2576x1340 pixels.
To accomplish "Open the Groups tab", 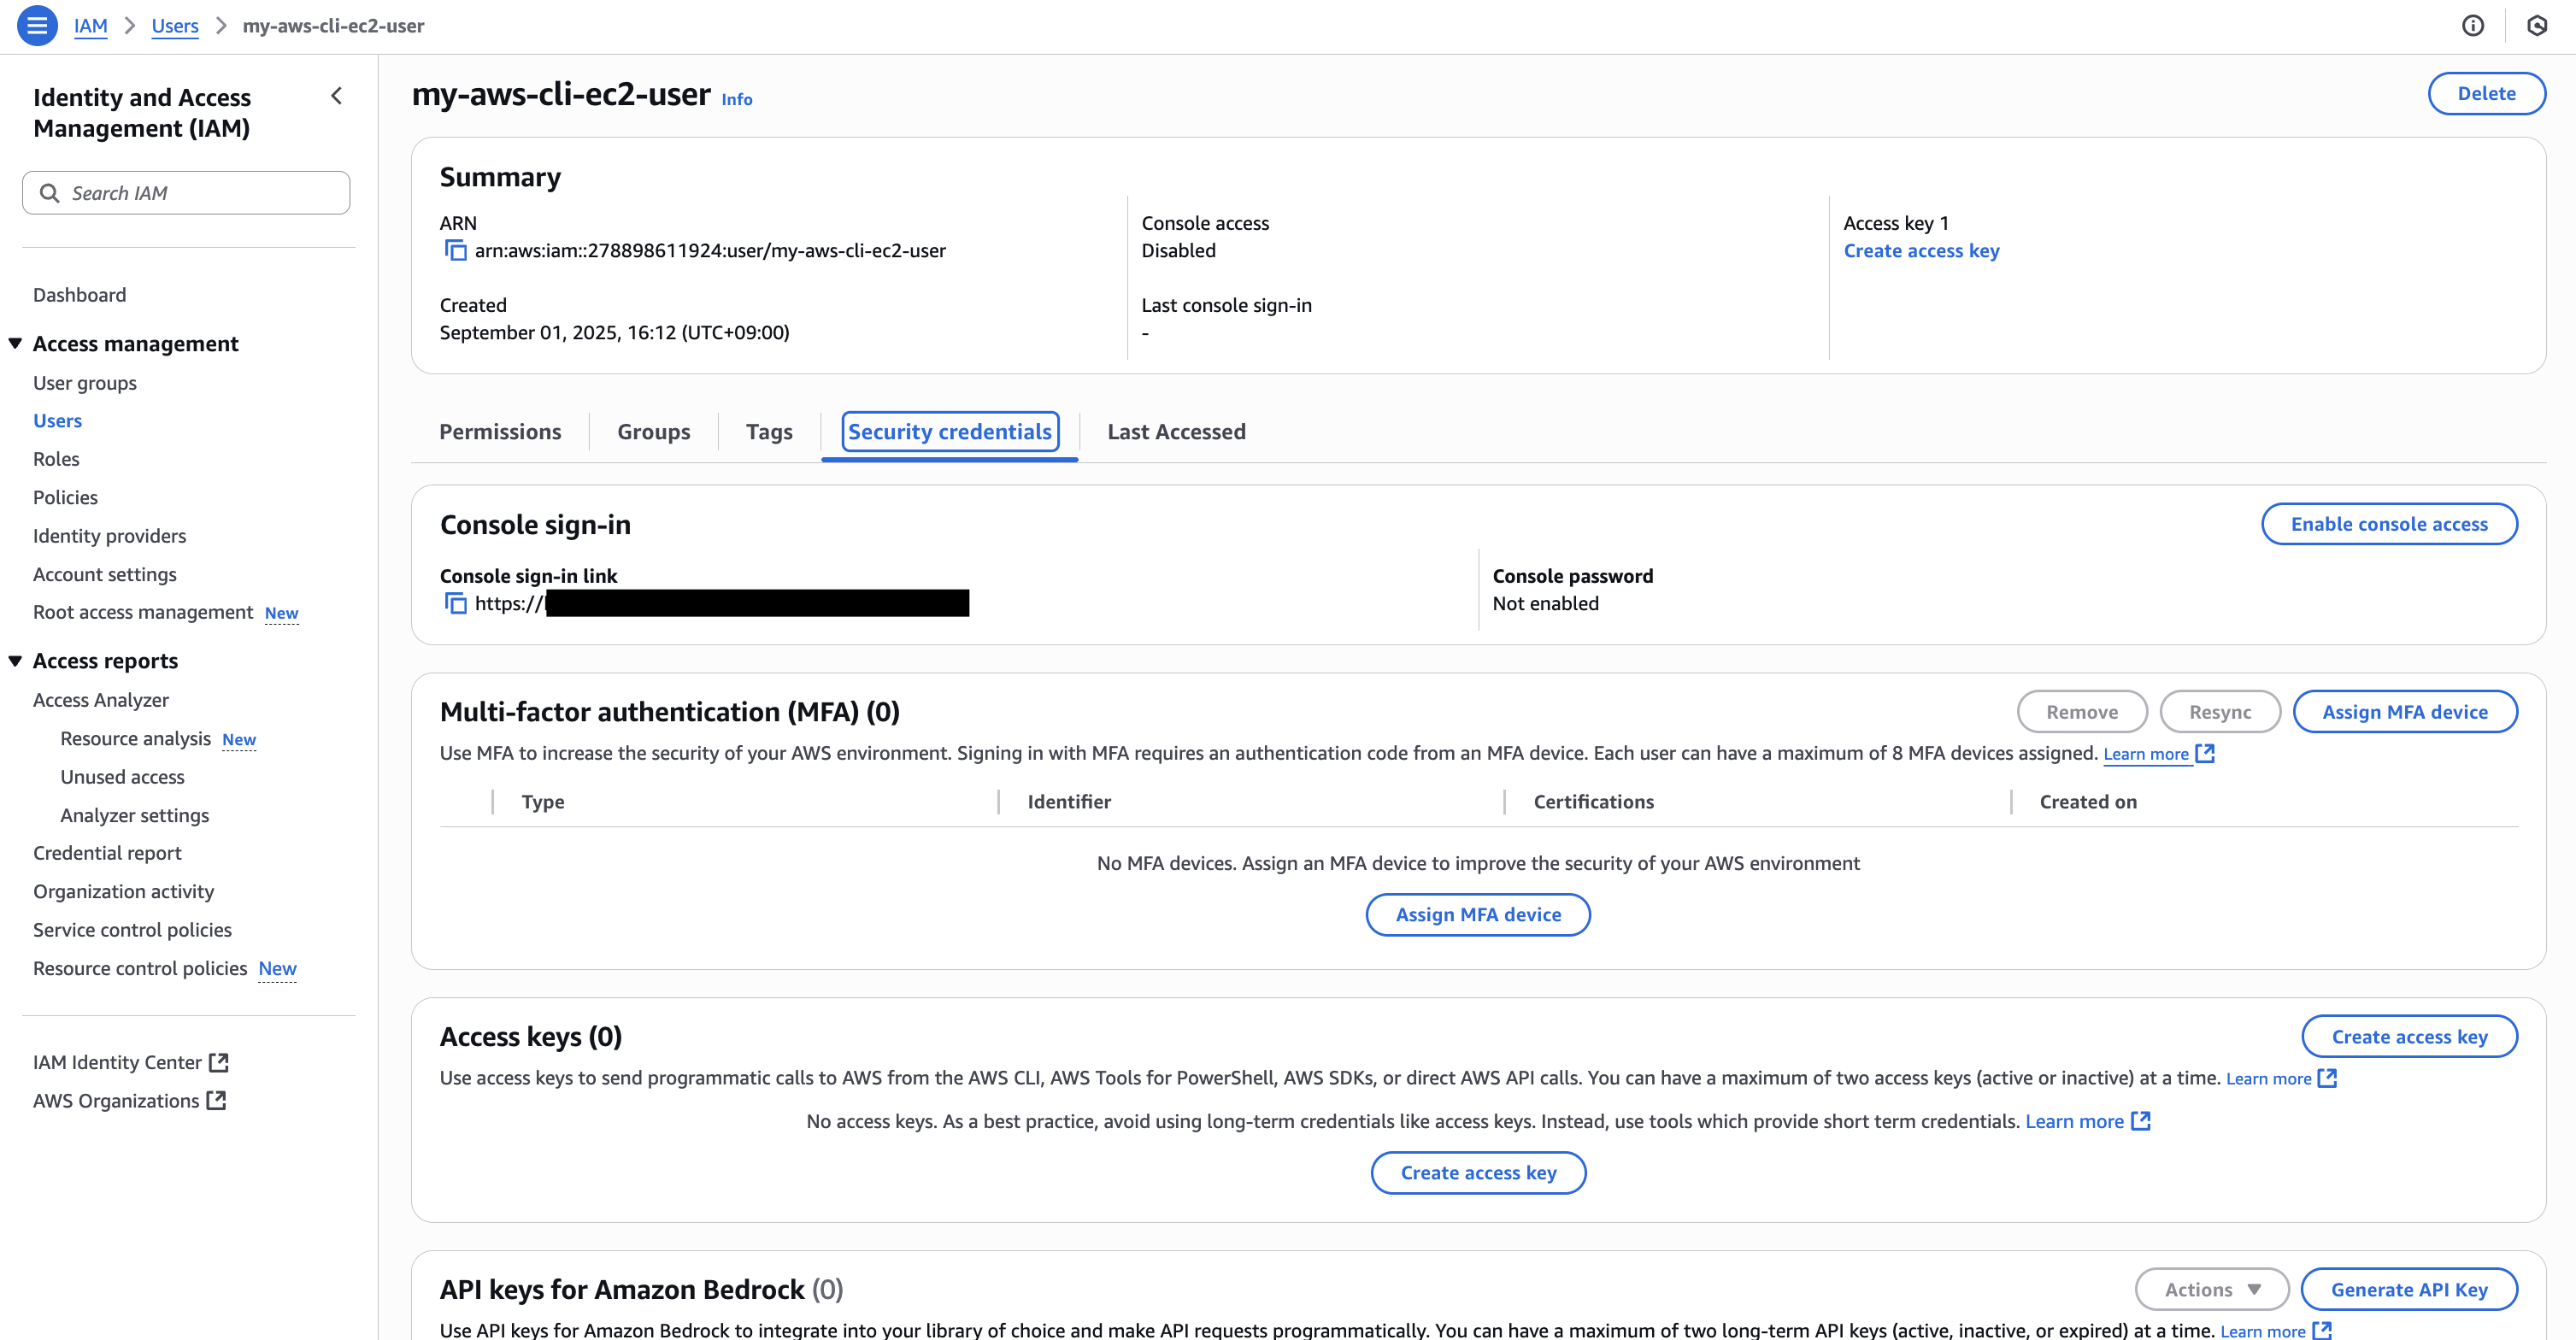I will 653,432.
